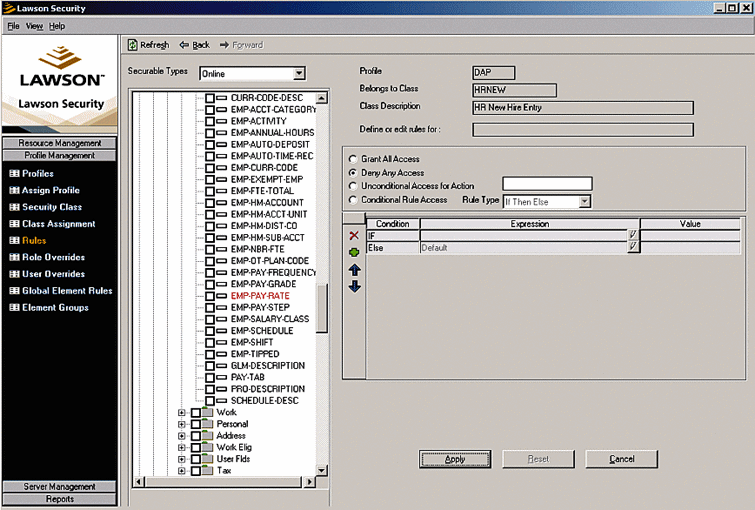Check the EMP-PAY-RATE checkbox
This screenshot has height=510, width=755.
click(x=210, y=296)
